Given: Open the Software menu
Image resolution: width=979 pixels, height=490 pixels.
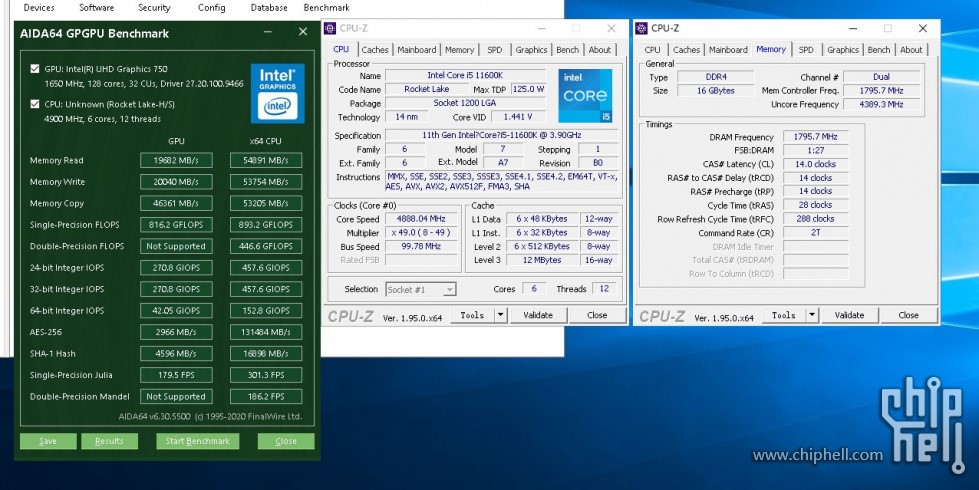Looking at the screenshot, I should (97, 7).
